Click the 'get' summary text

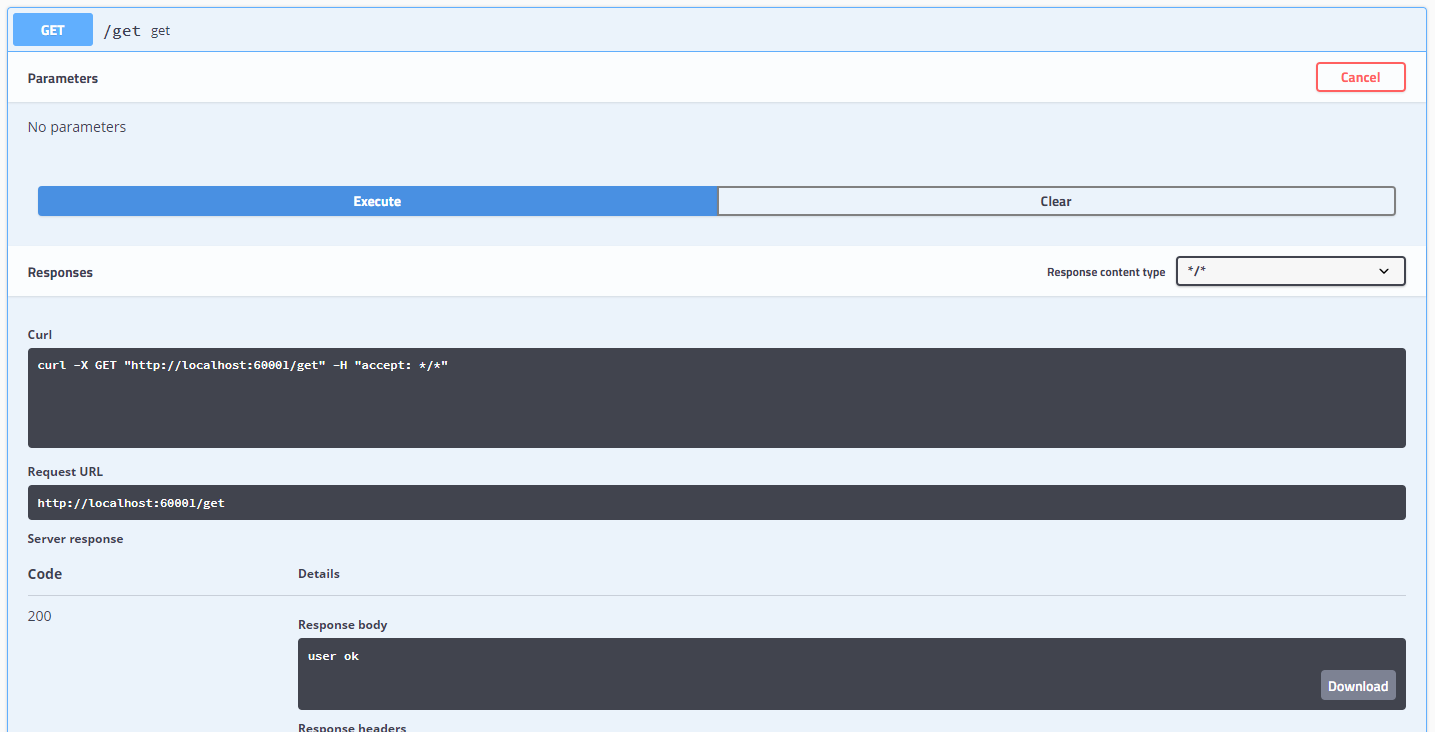(x=160, y=31)
